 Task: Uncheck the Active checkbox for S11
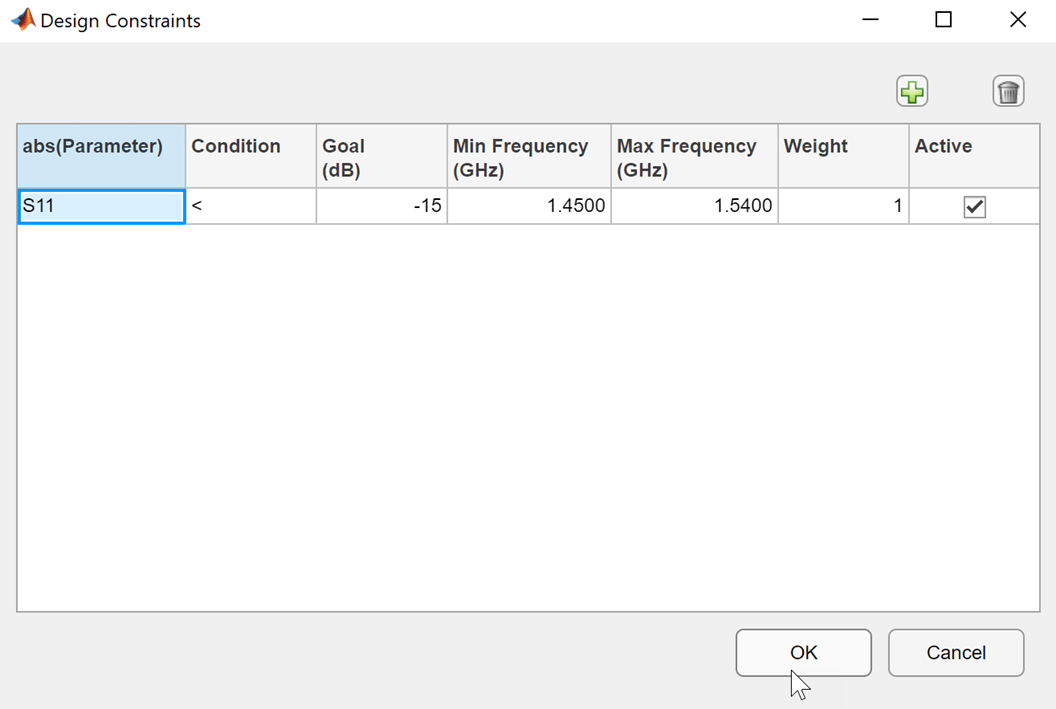974,207
